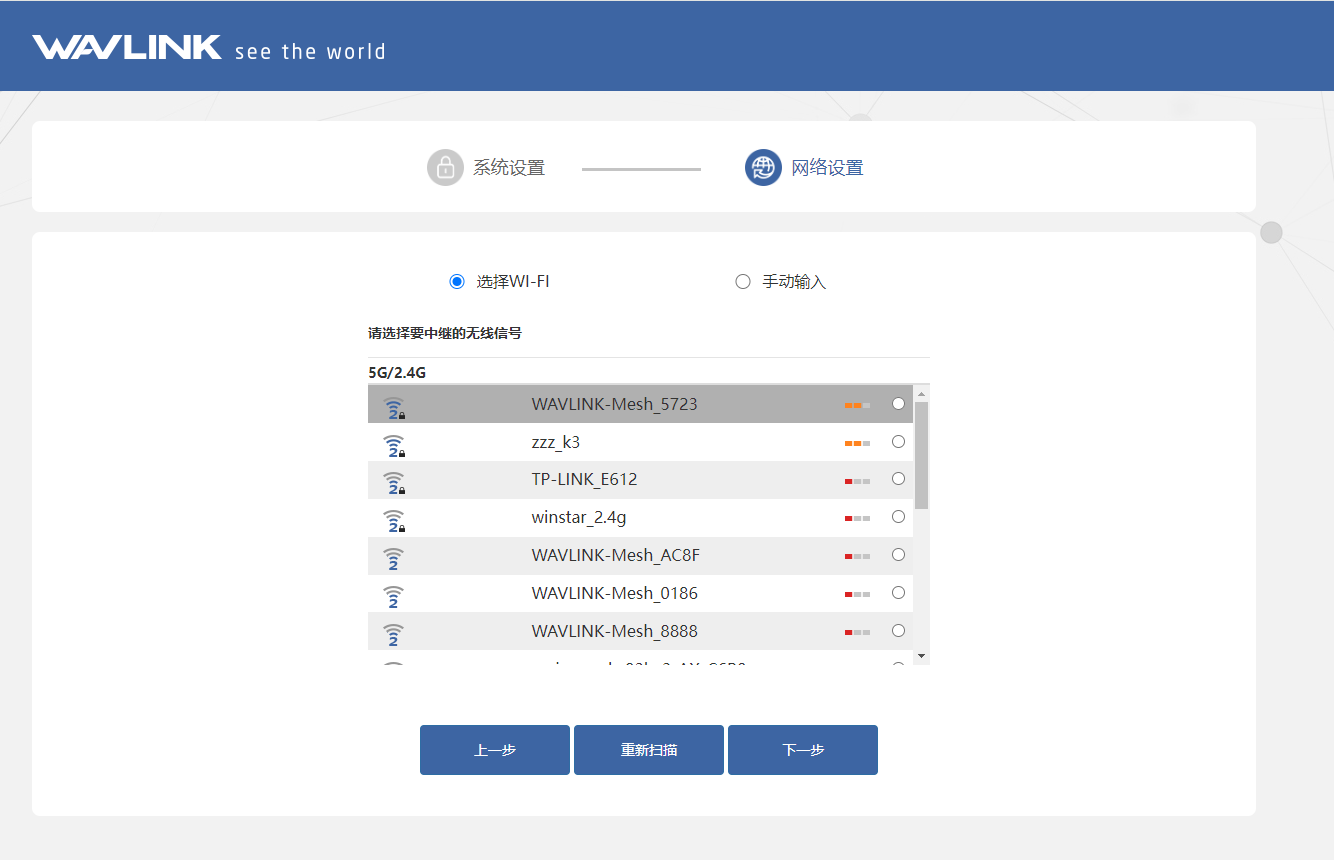The width and height of the screenshot is (1334, 860).
Task: Click the globe icon for 网络设置 step
Action: click(763, 168)
